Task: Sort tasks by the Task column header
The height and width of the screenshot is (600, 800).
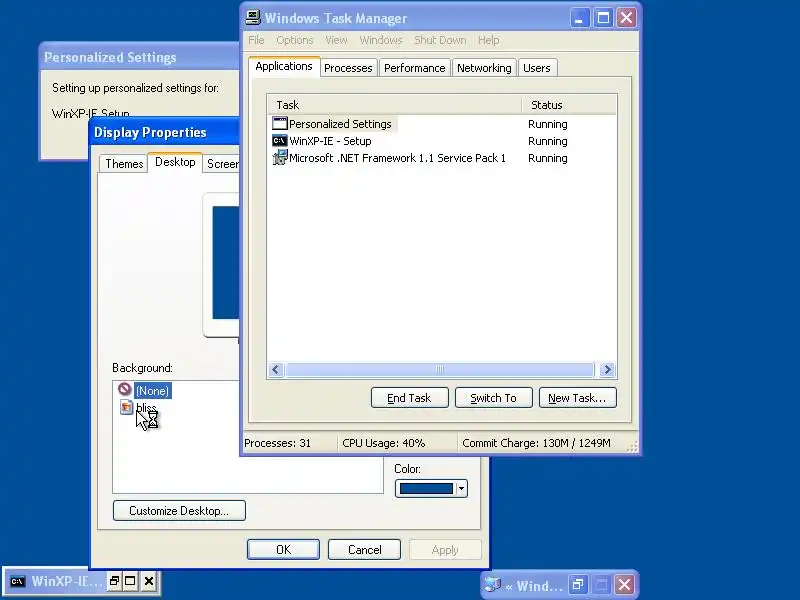Action: coord(394,105)
